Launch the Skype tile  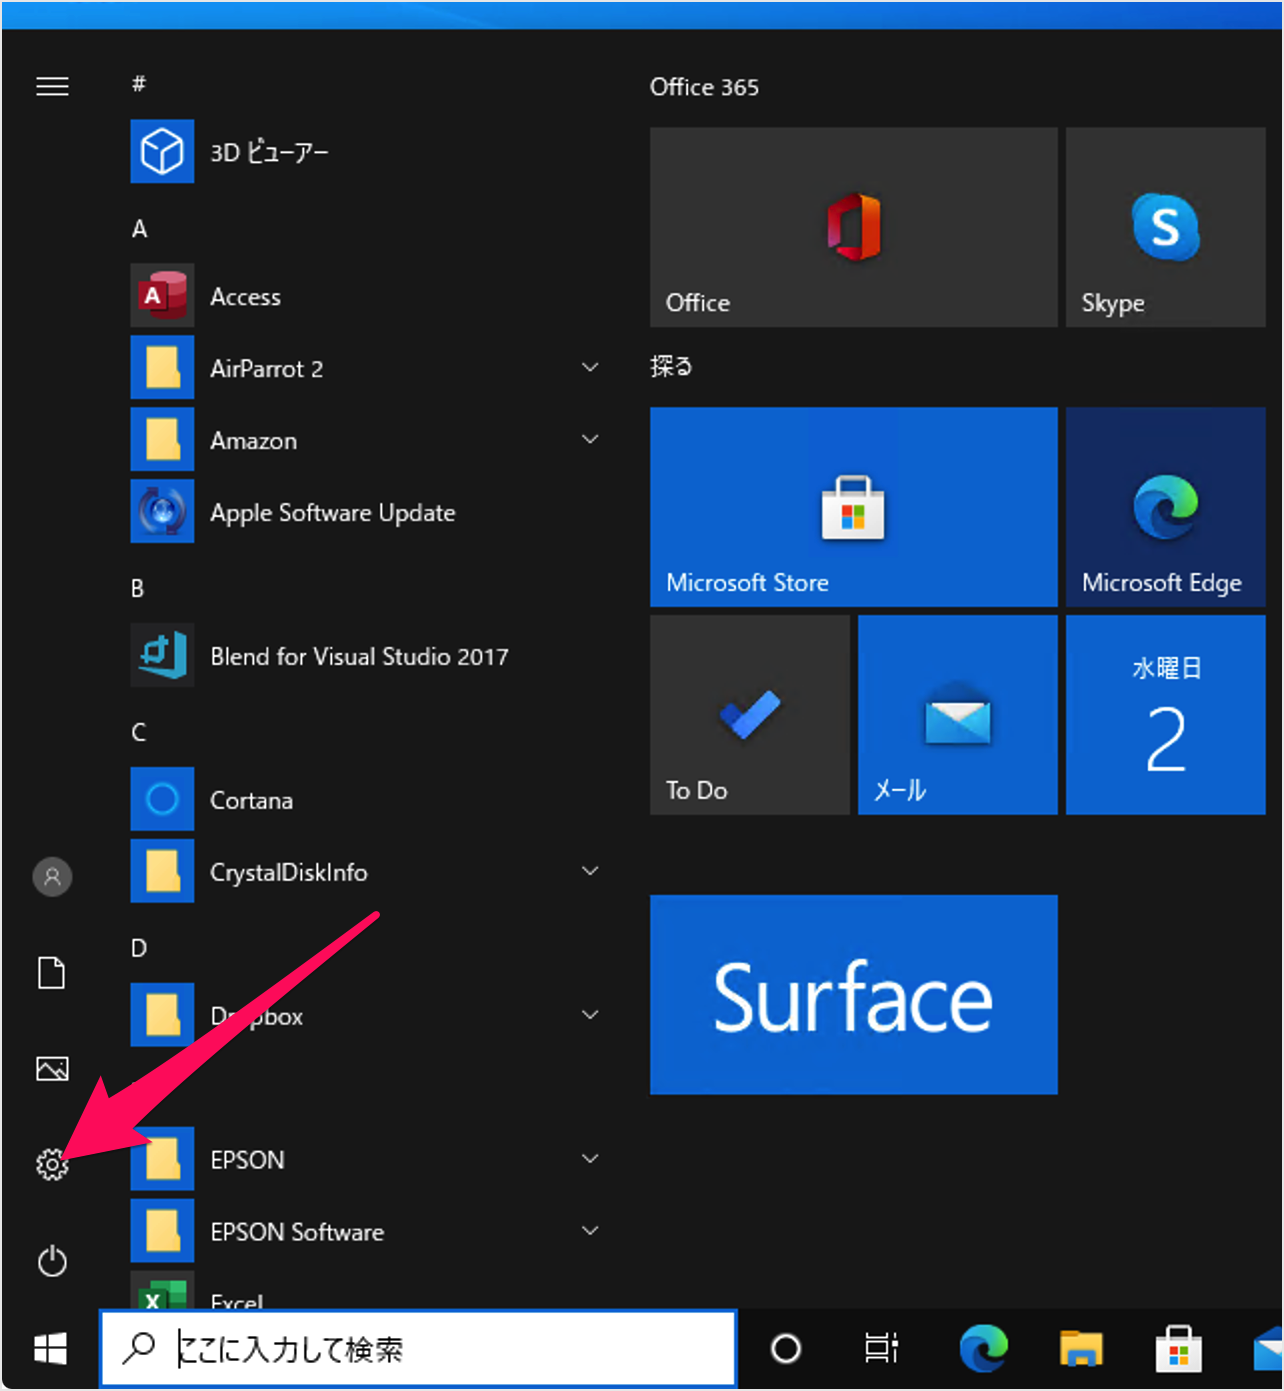1164,227
